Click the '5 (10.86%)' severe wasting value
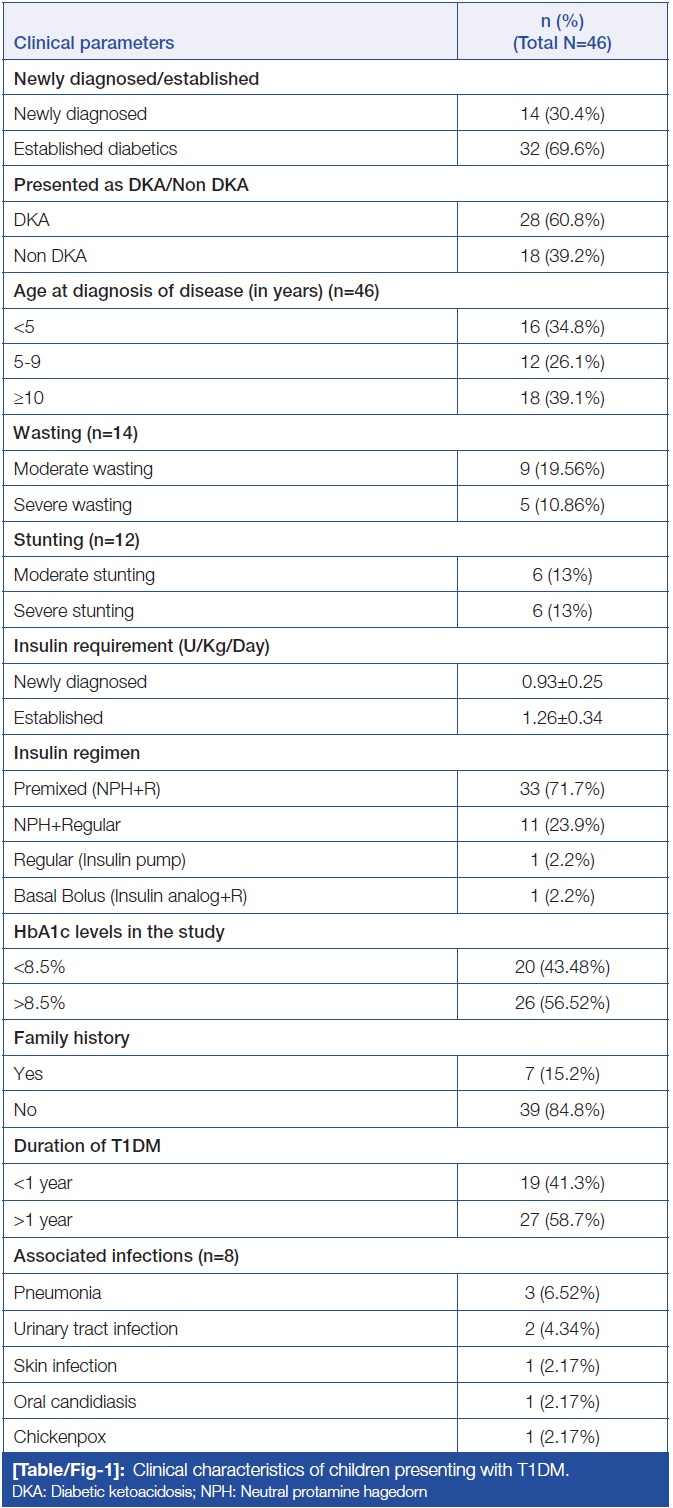673x1508 pixels. tap(561, 505)
